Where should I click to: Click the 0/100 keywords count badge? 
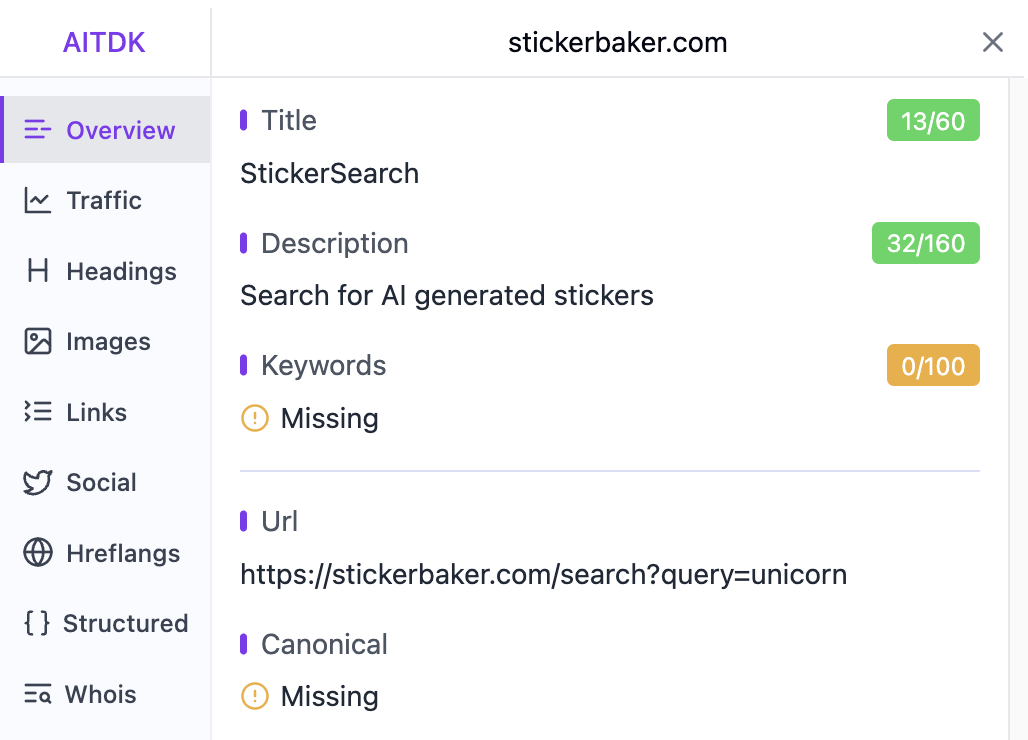932,366
